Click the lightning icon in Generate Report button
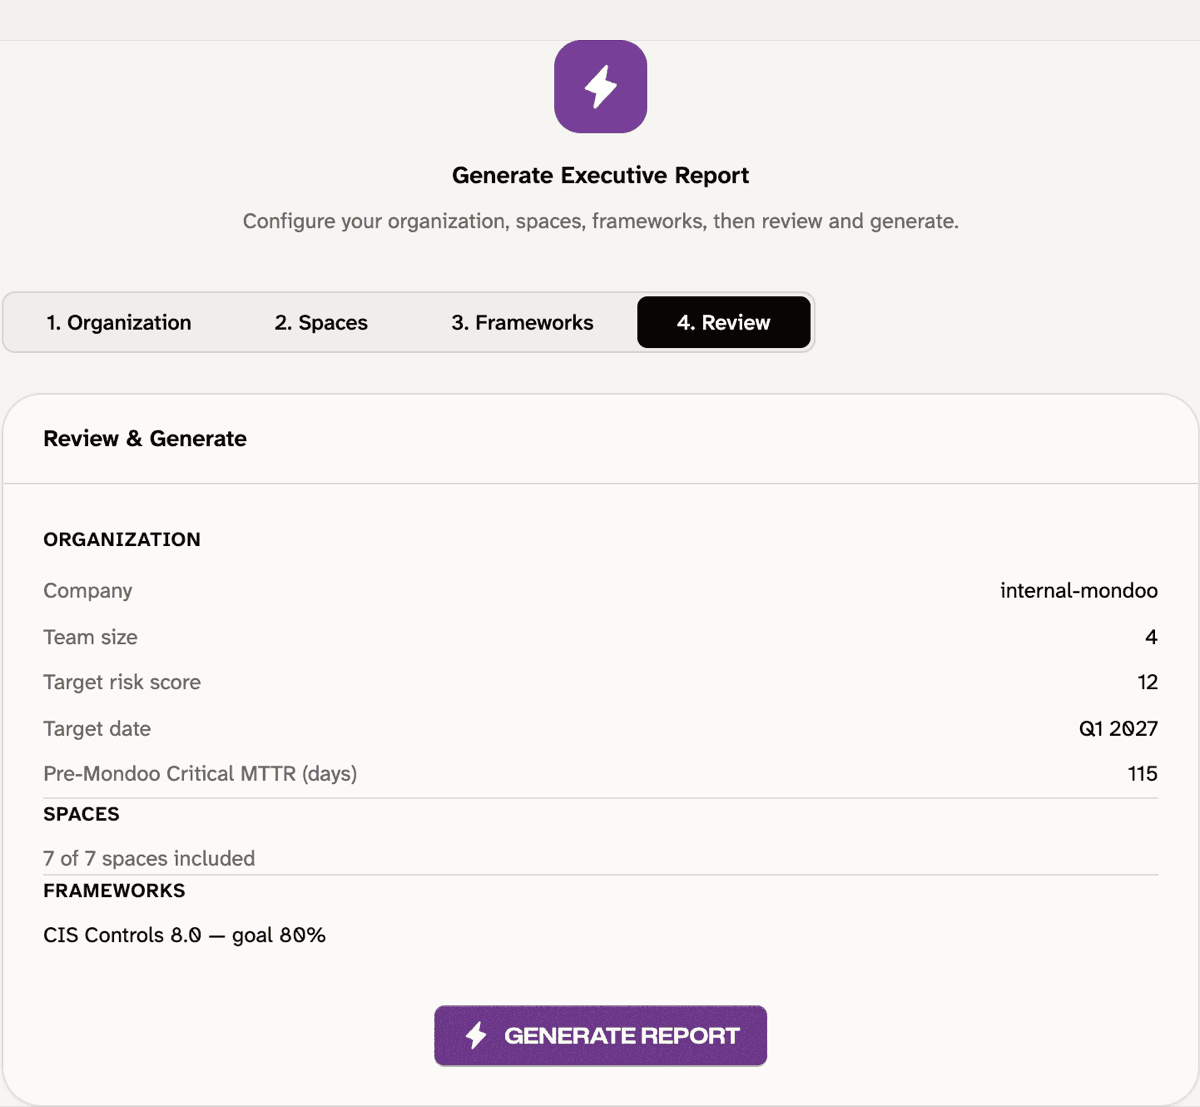This screenshot has height=1107, width=1200. coord(476,1035)
